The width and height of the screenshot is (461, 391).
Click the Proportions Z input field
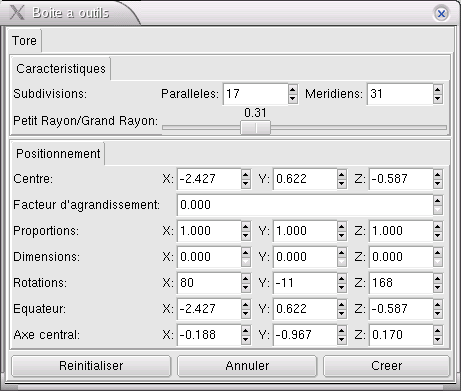(x=401, y=231)
